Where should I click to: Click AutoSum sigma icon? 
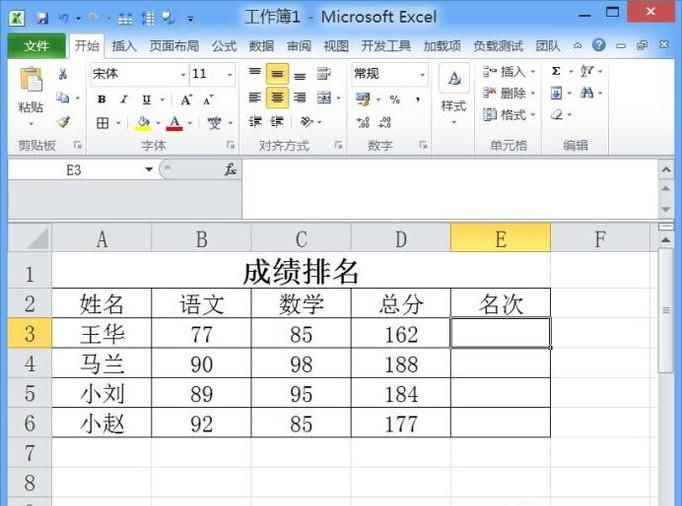(556, 71)
